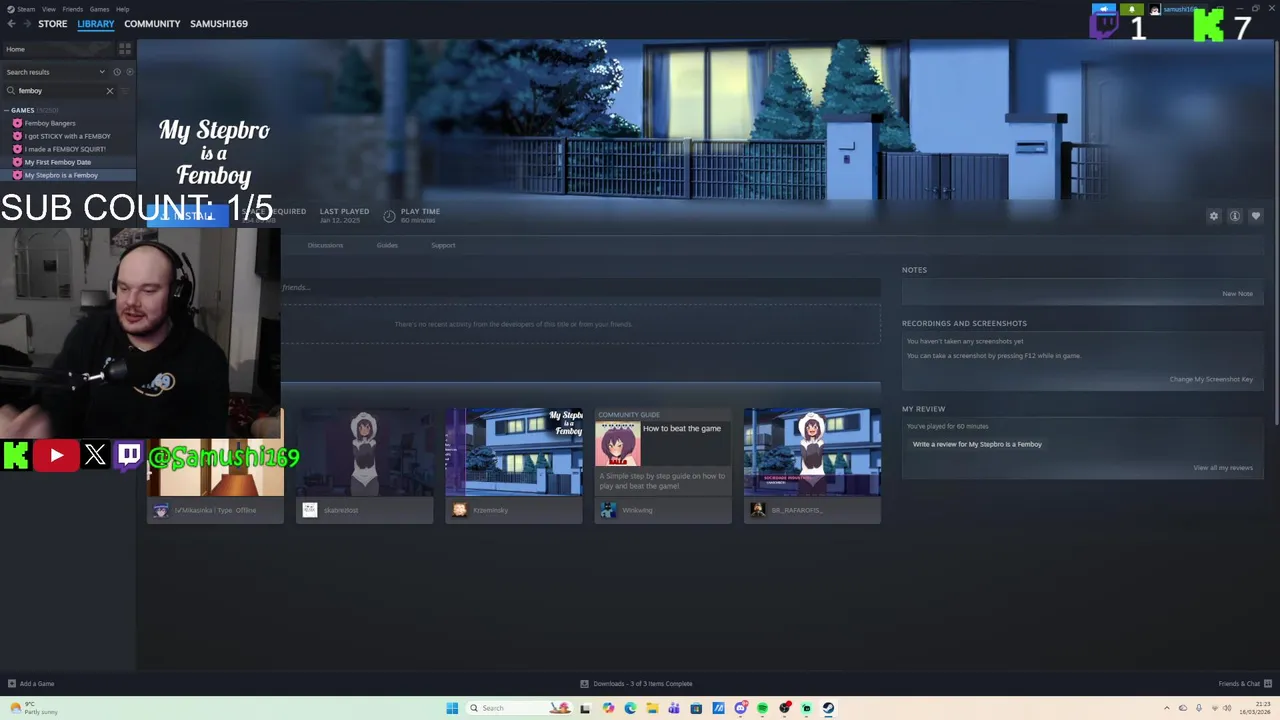Select My Stepbro is a Femboy
This screenshot has height=720, width=1280.
point(61,175)
